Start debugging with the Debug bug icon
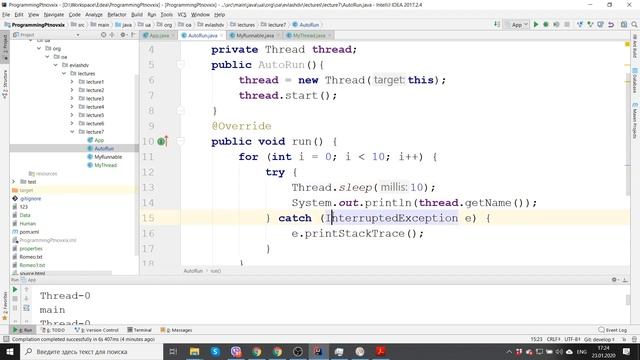 click(546, 24)
